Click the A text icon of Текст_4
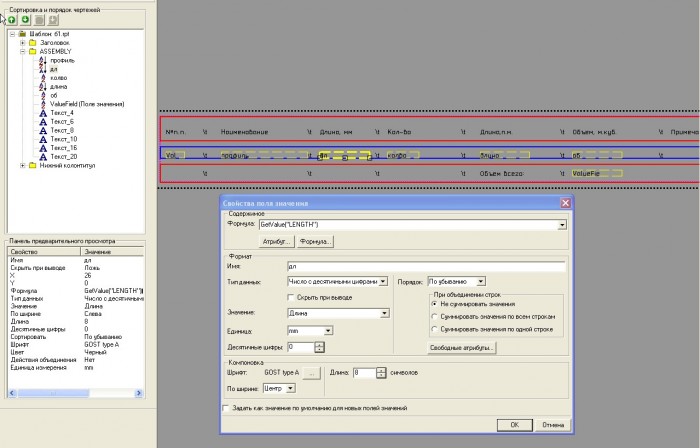Viewport: 700px width, 448px height. click(x=43, y=113)
